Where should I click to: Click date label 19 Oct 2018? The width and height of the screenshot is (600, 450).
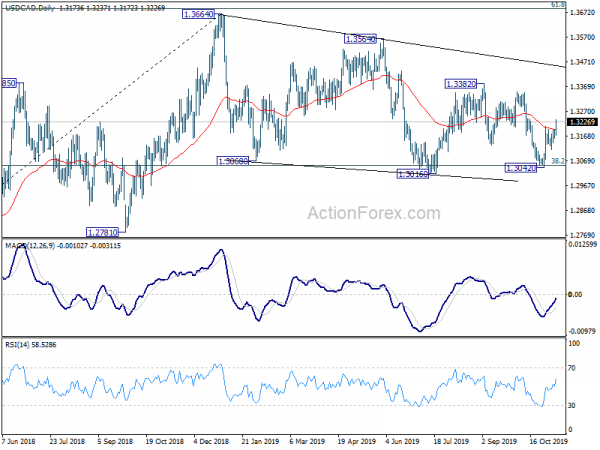(x=165, y=442)
